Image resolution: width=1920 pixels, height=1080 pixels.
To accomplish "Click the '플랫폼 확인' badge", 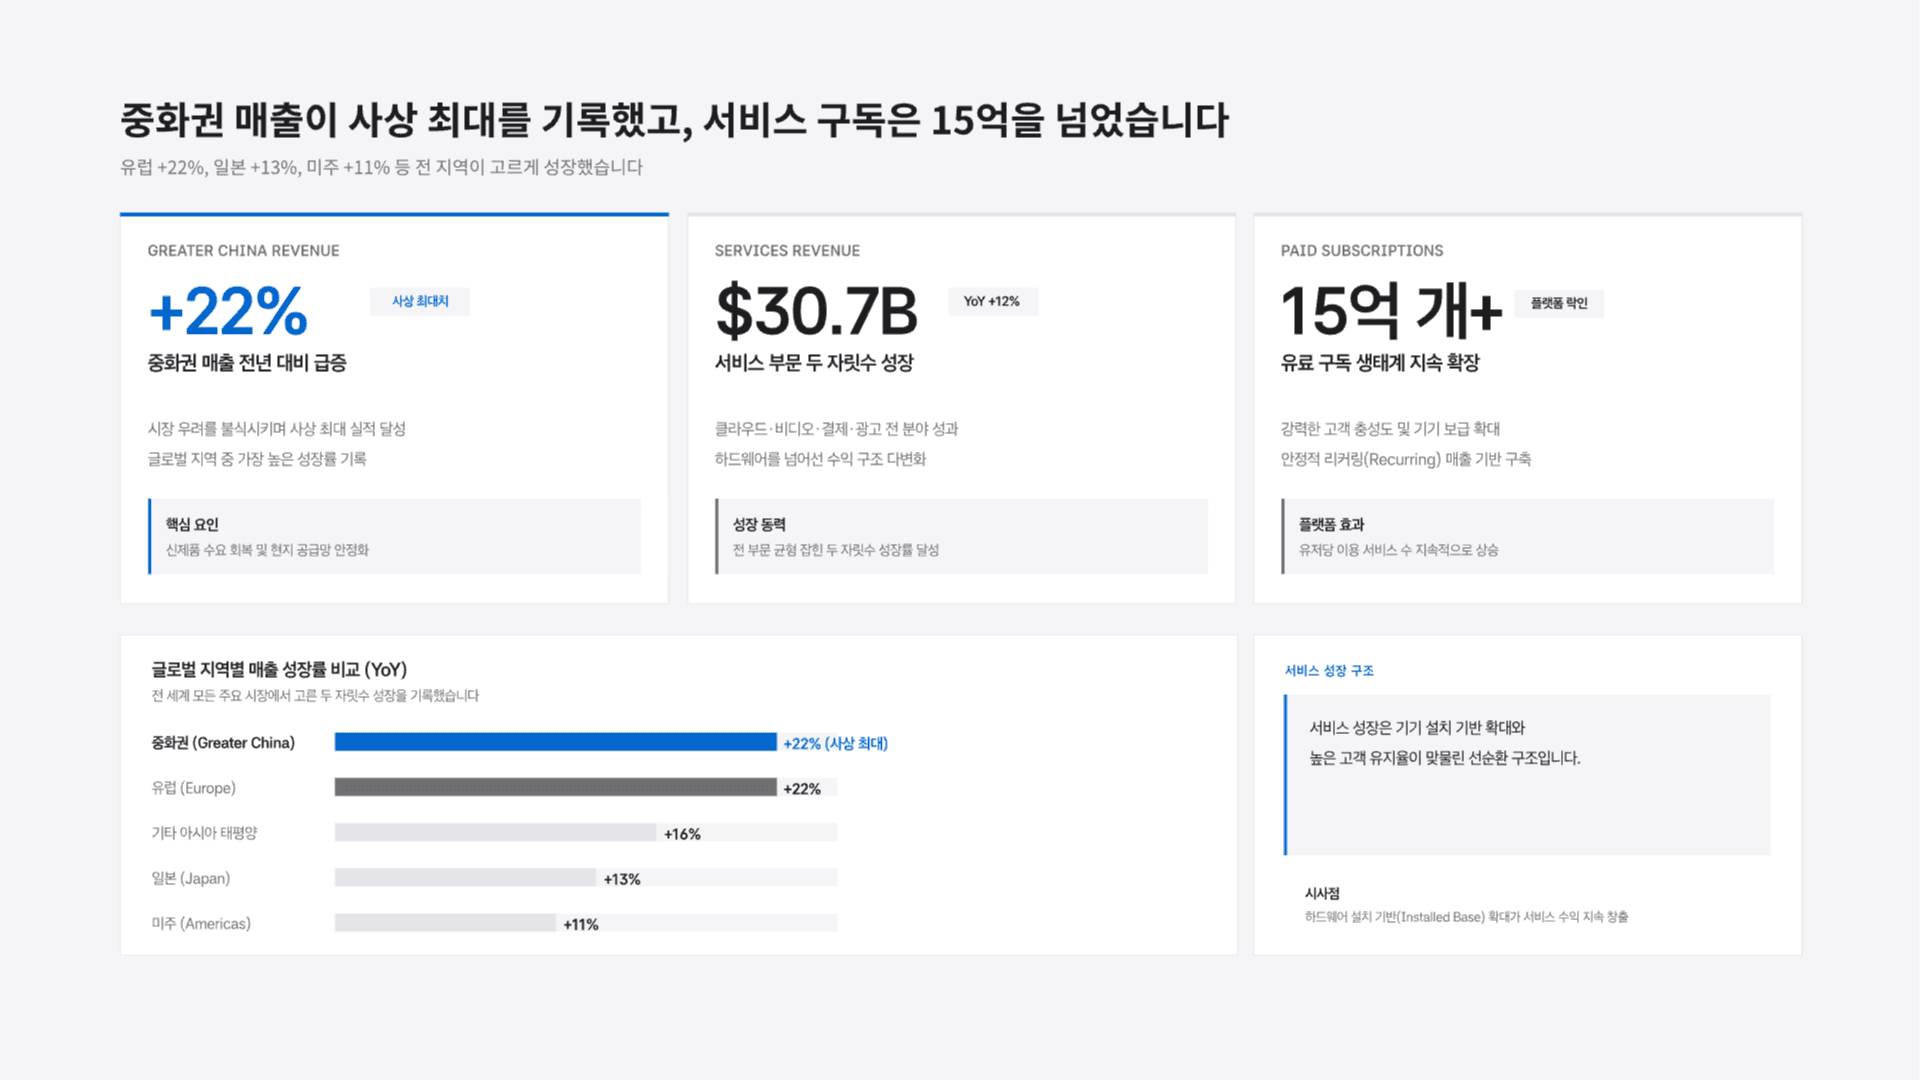I will pyautogui.click(x=1559, y=303).
